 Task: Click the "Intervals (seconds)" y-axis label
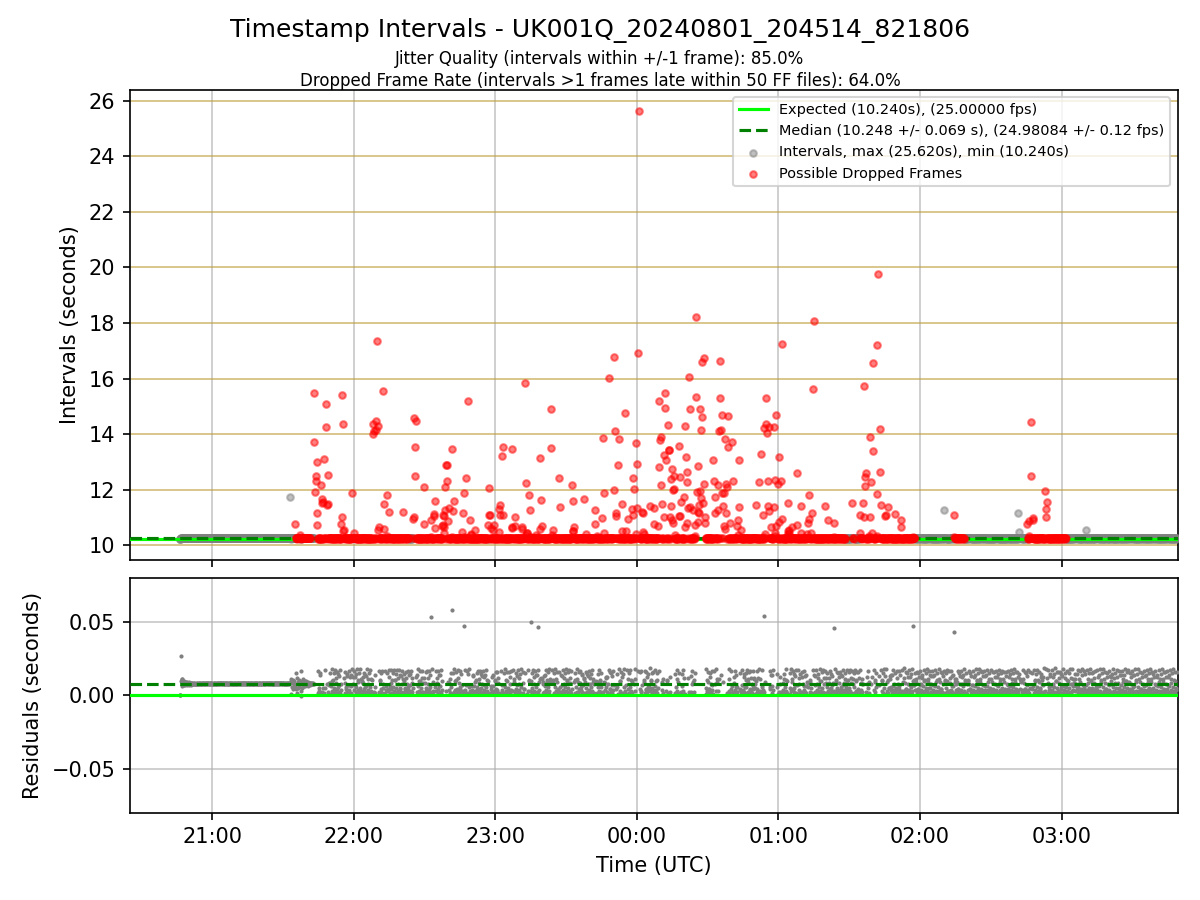(x=68, y=325)
